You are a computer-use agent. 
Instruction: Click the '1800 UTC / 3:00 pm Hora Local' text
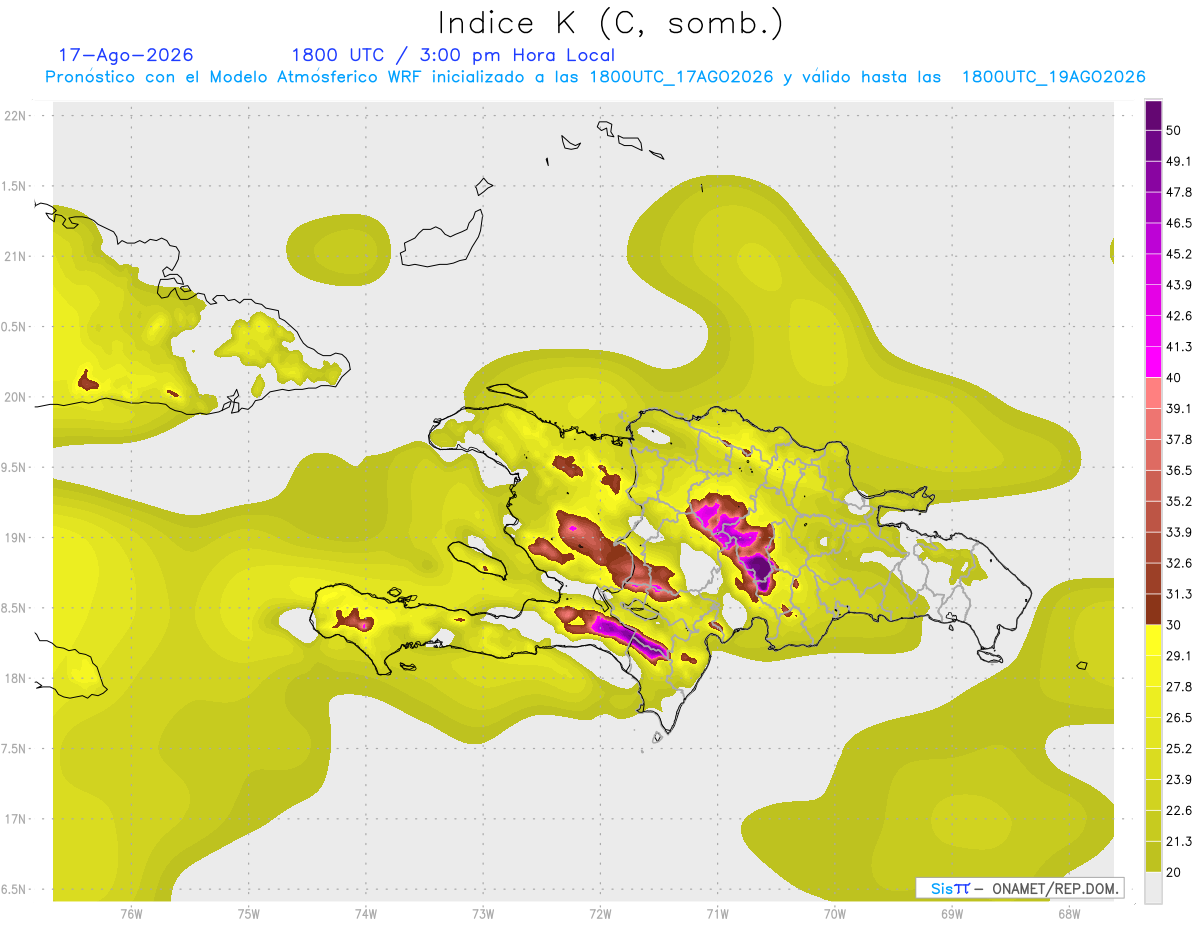pyautogui.click(x=453, y=55)
